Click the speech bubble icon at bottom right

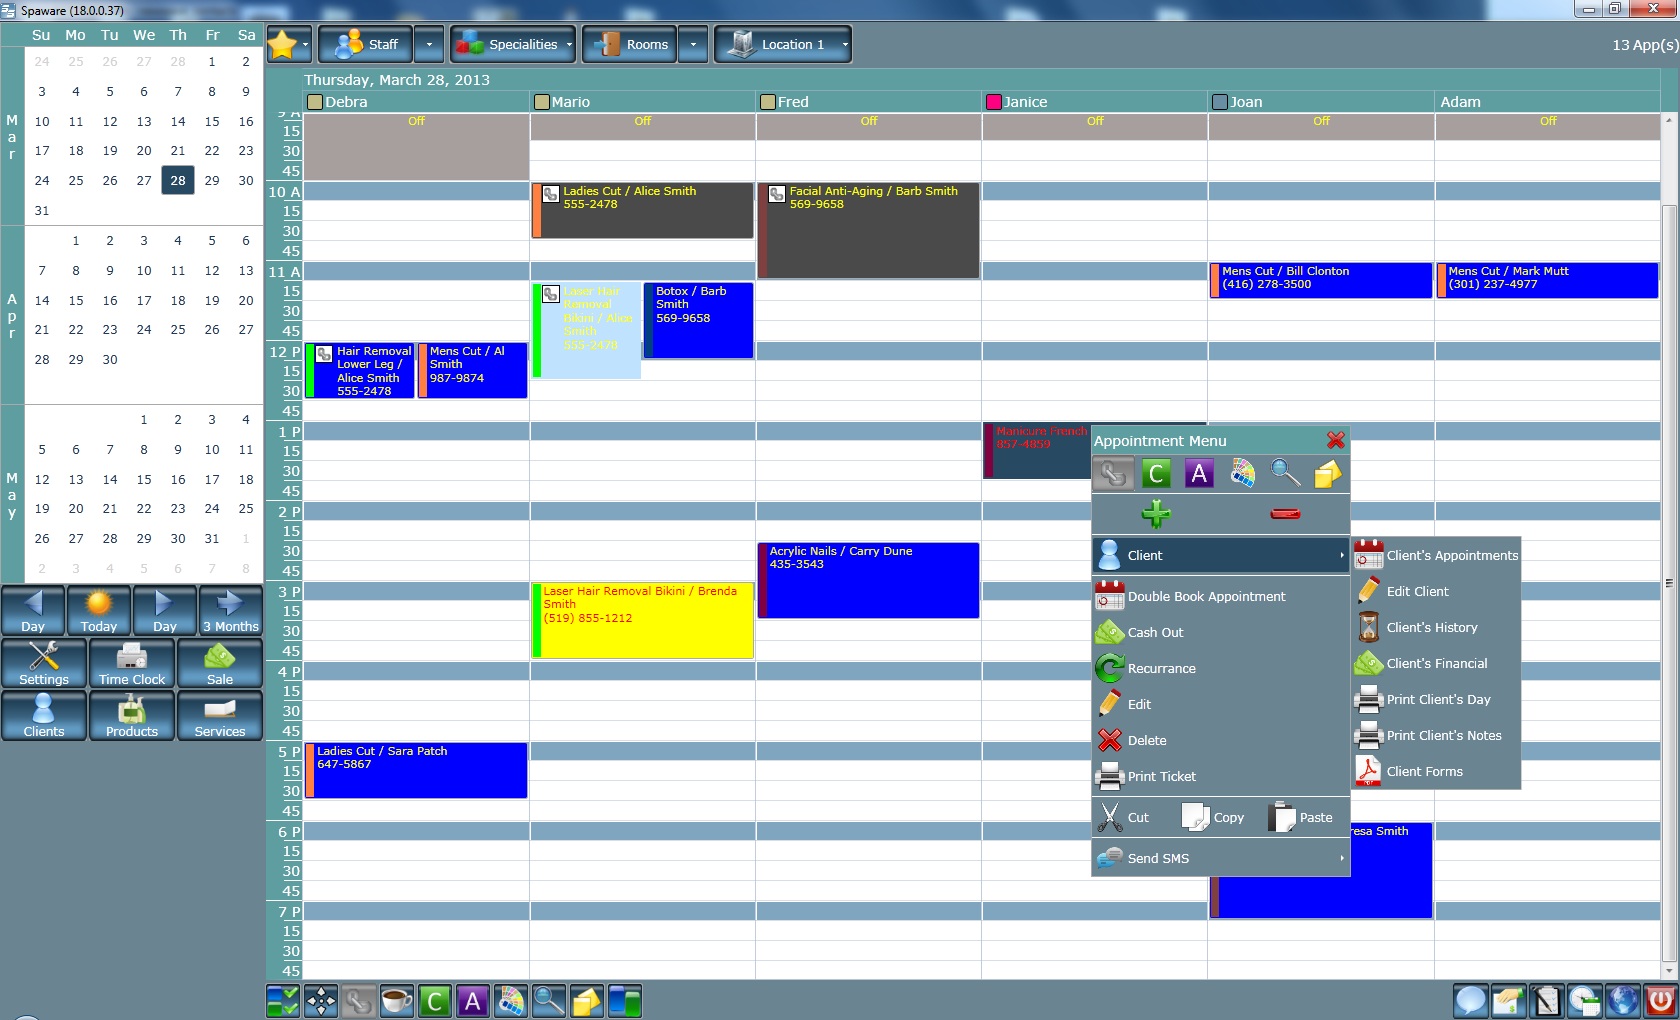click(x=1470, y=1000)
